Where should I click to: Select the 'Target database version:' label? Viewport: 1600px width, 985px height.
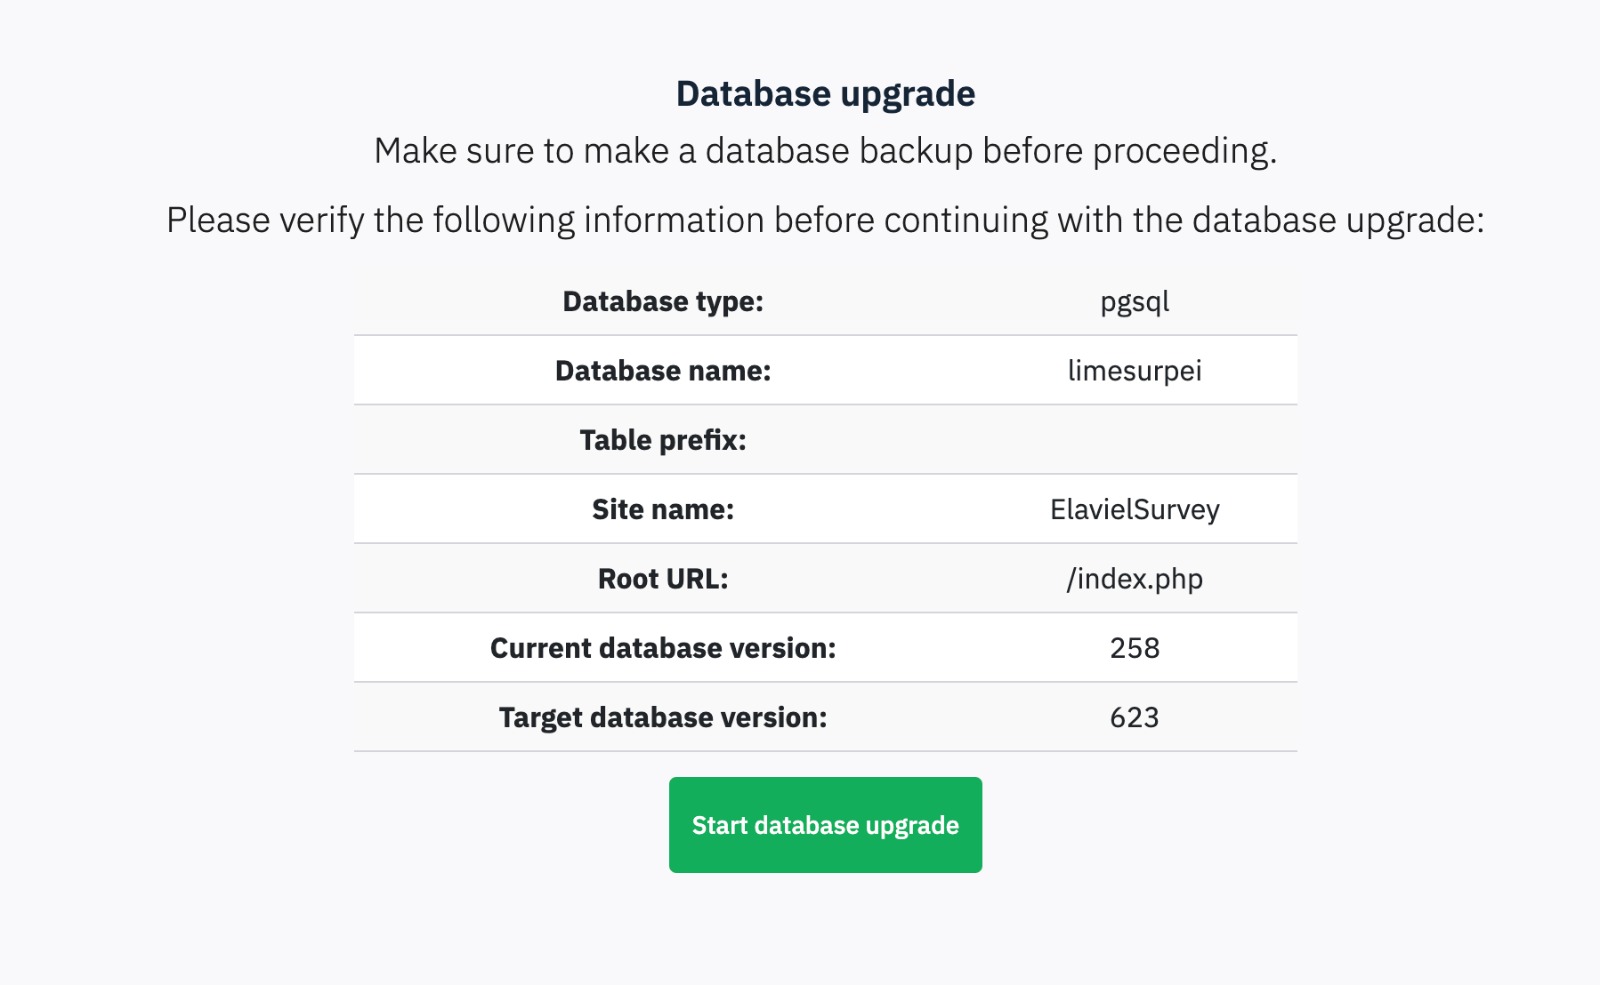click(x=663, y=718)
